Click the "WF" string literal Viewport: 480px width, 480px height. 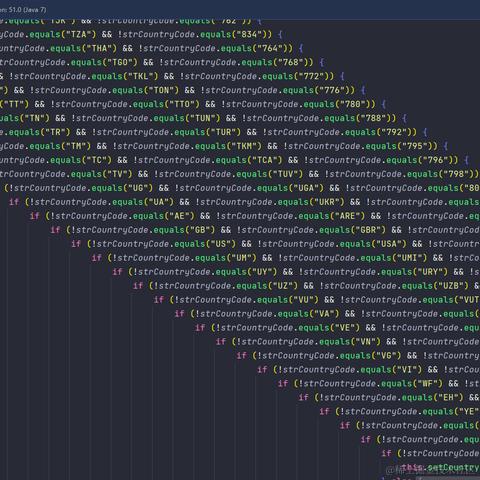tap(427, 384)
